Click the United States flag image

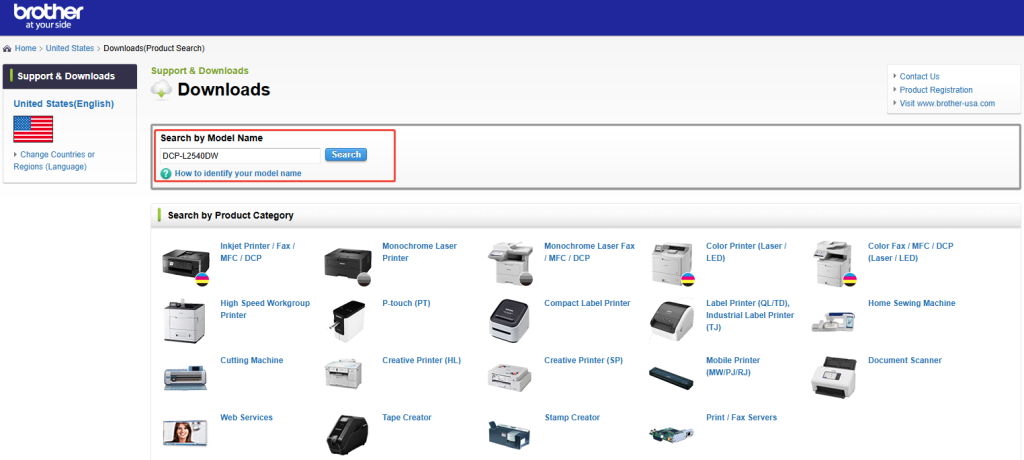pos(33,129)
